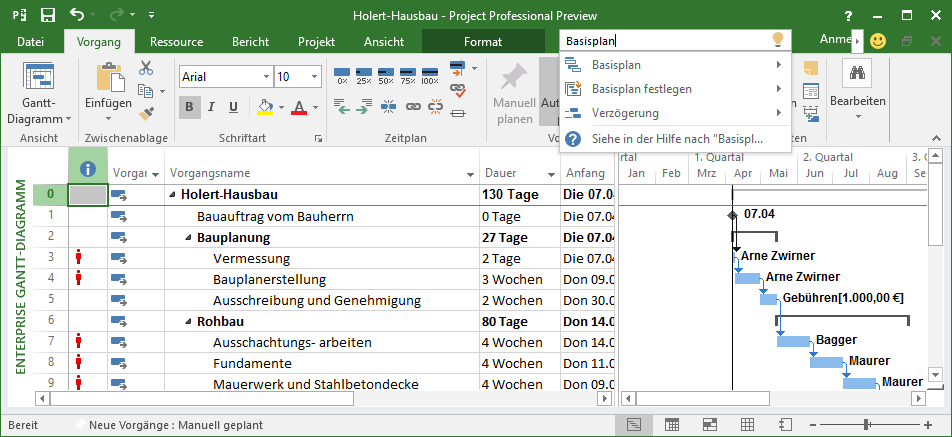The image size is (952, 437).
Task: Send feedback via the smiley icon
Action: (x=878, y=41)
